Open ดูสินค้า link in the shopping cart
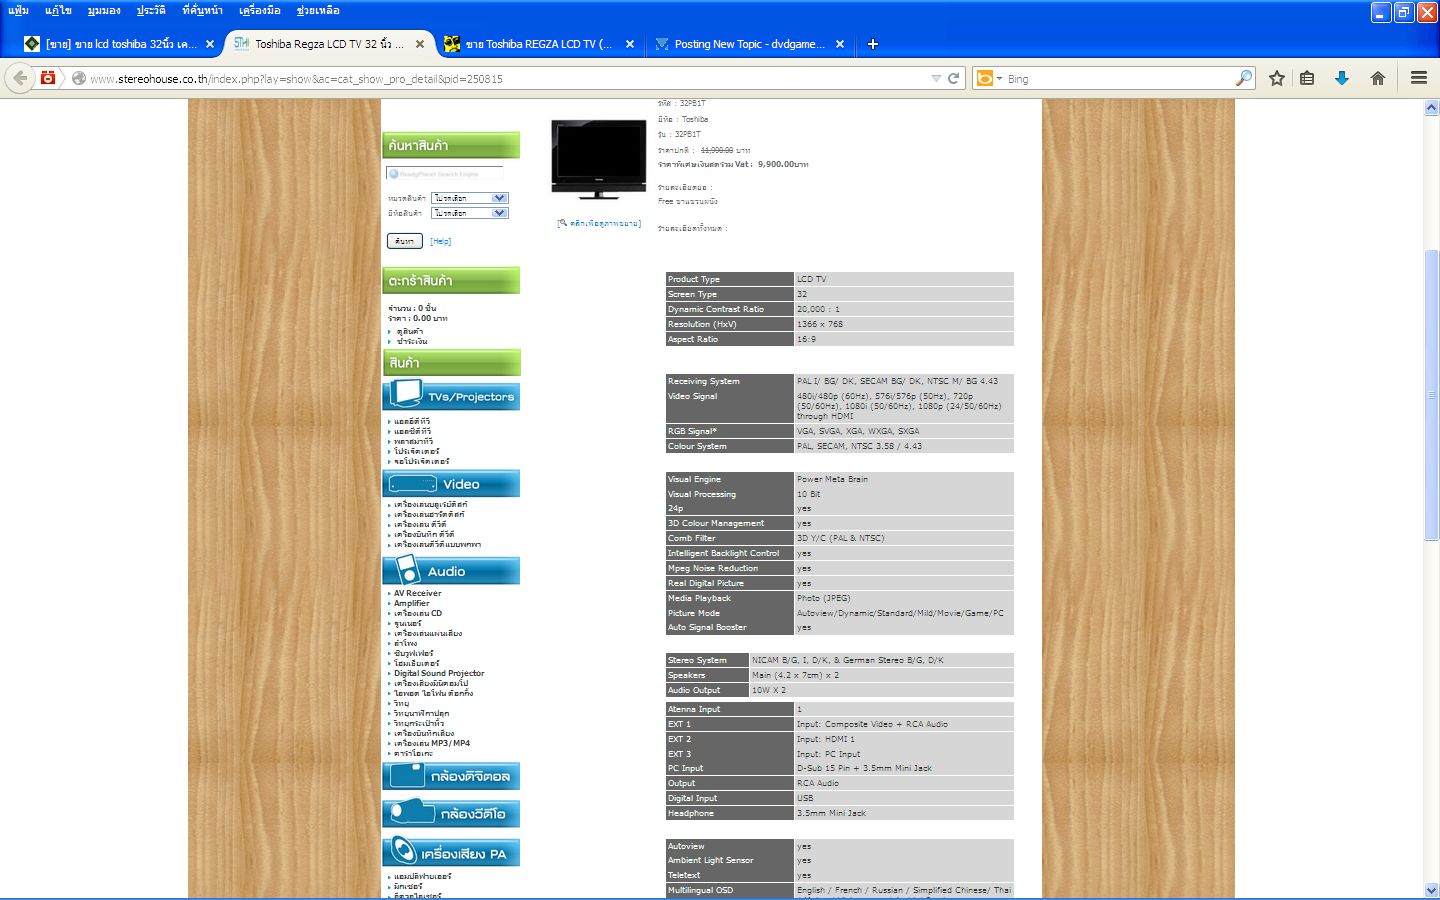Image resolution: width=1440 pixels, height=900 pixels. (409, 331)
